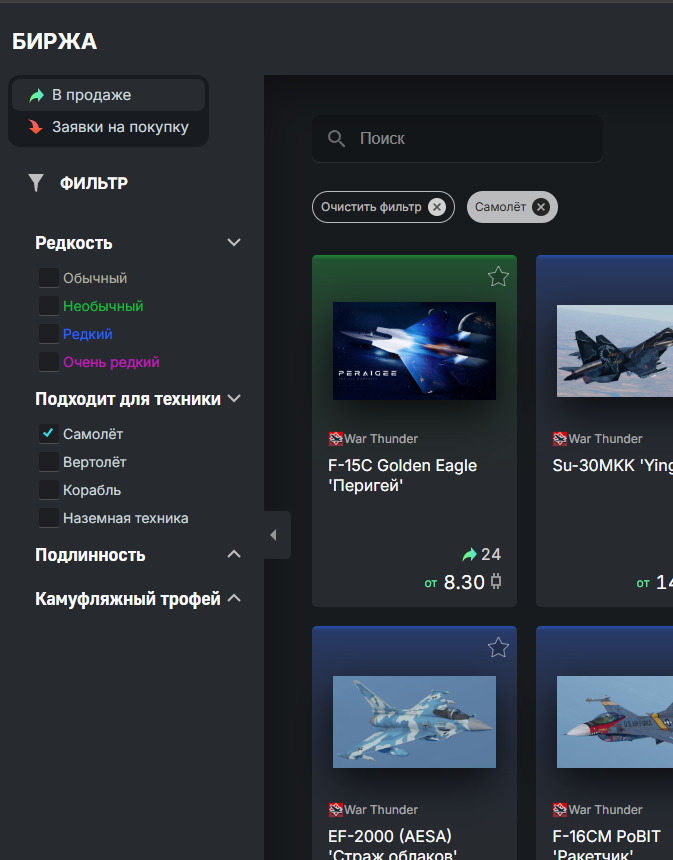This screenshot has height=860, width=673.
Task: Select the В продаже tab
Action: click(109, 95)
